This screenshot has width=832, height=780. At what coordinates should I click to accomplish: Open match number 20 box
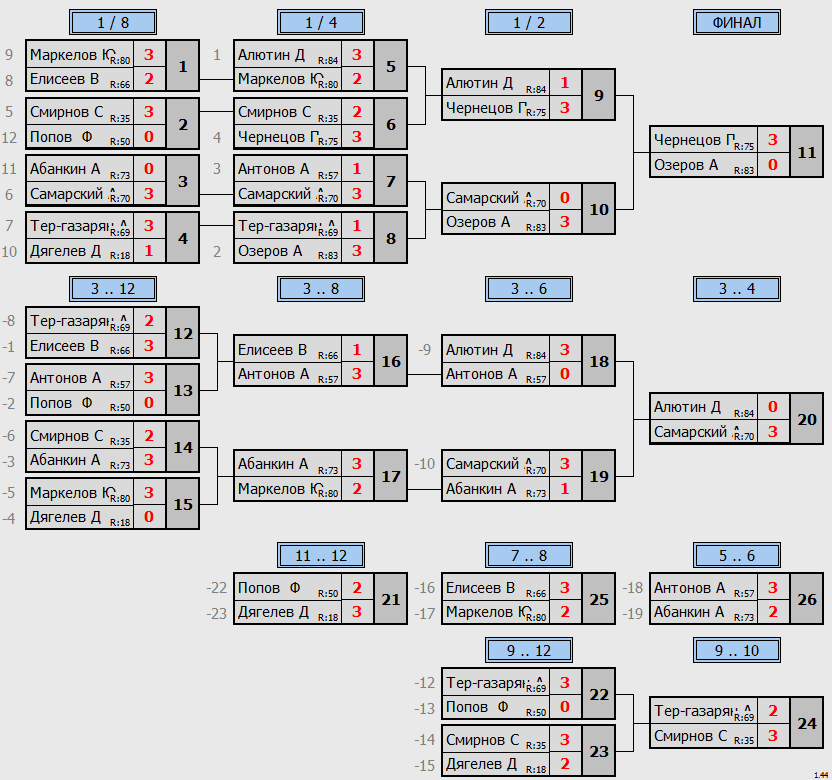[807, 419]
